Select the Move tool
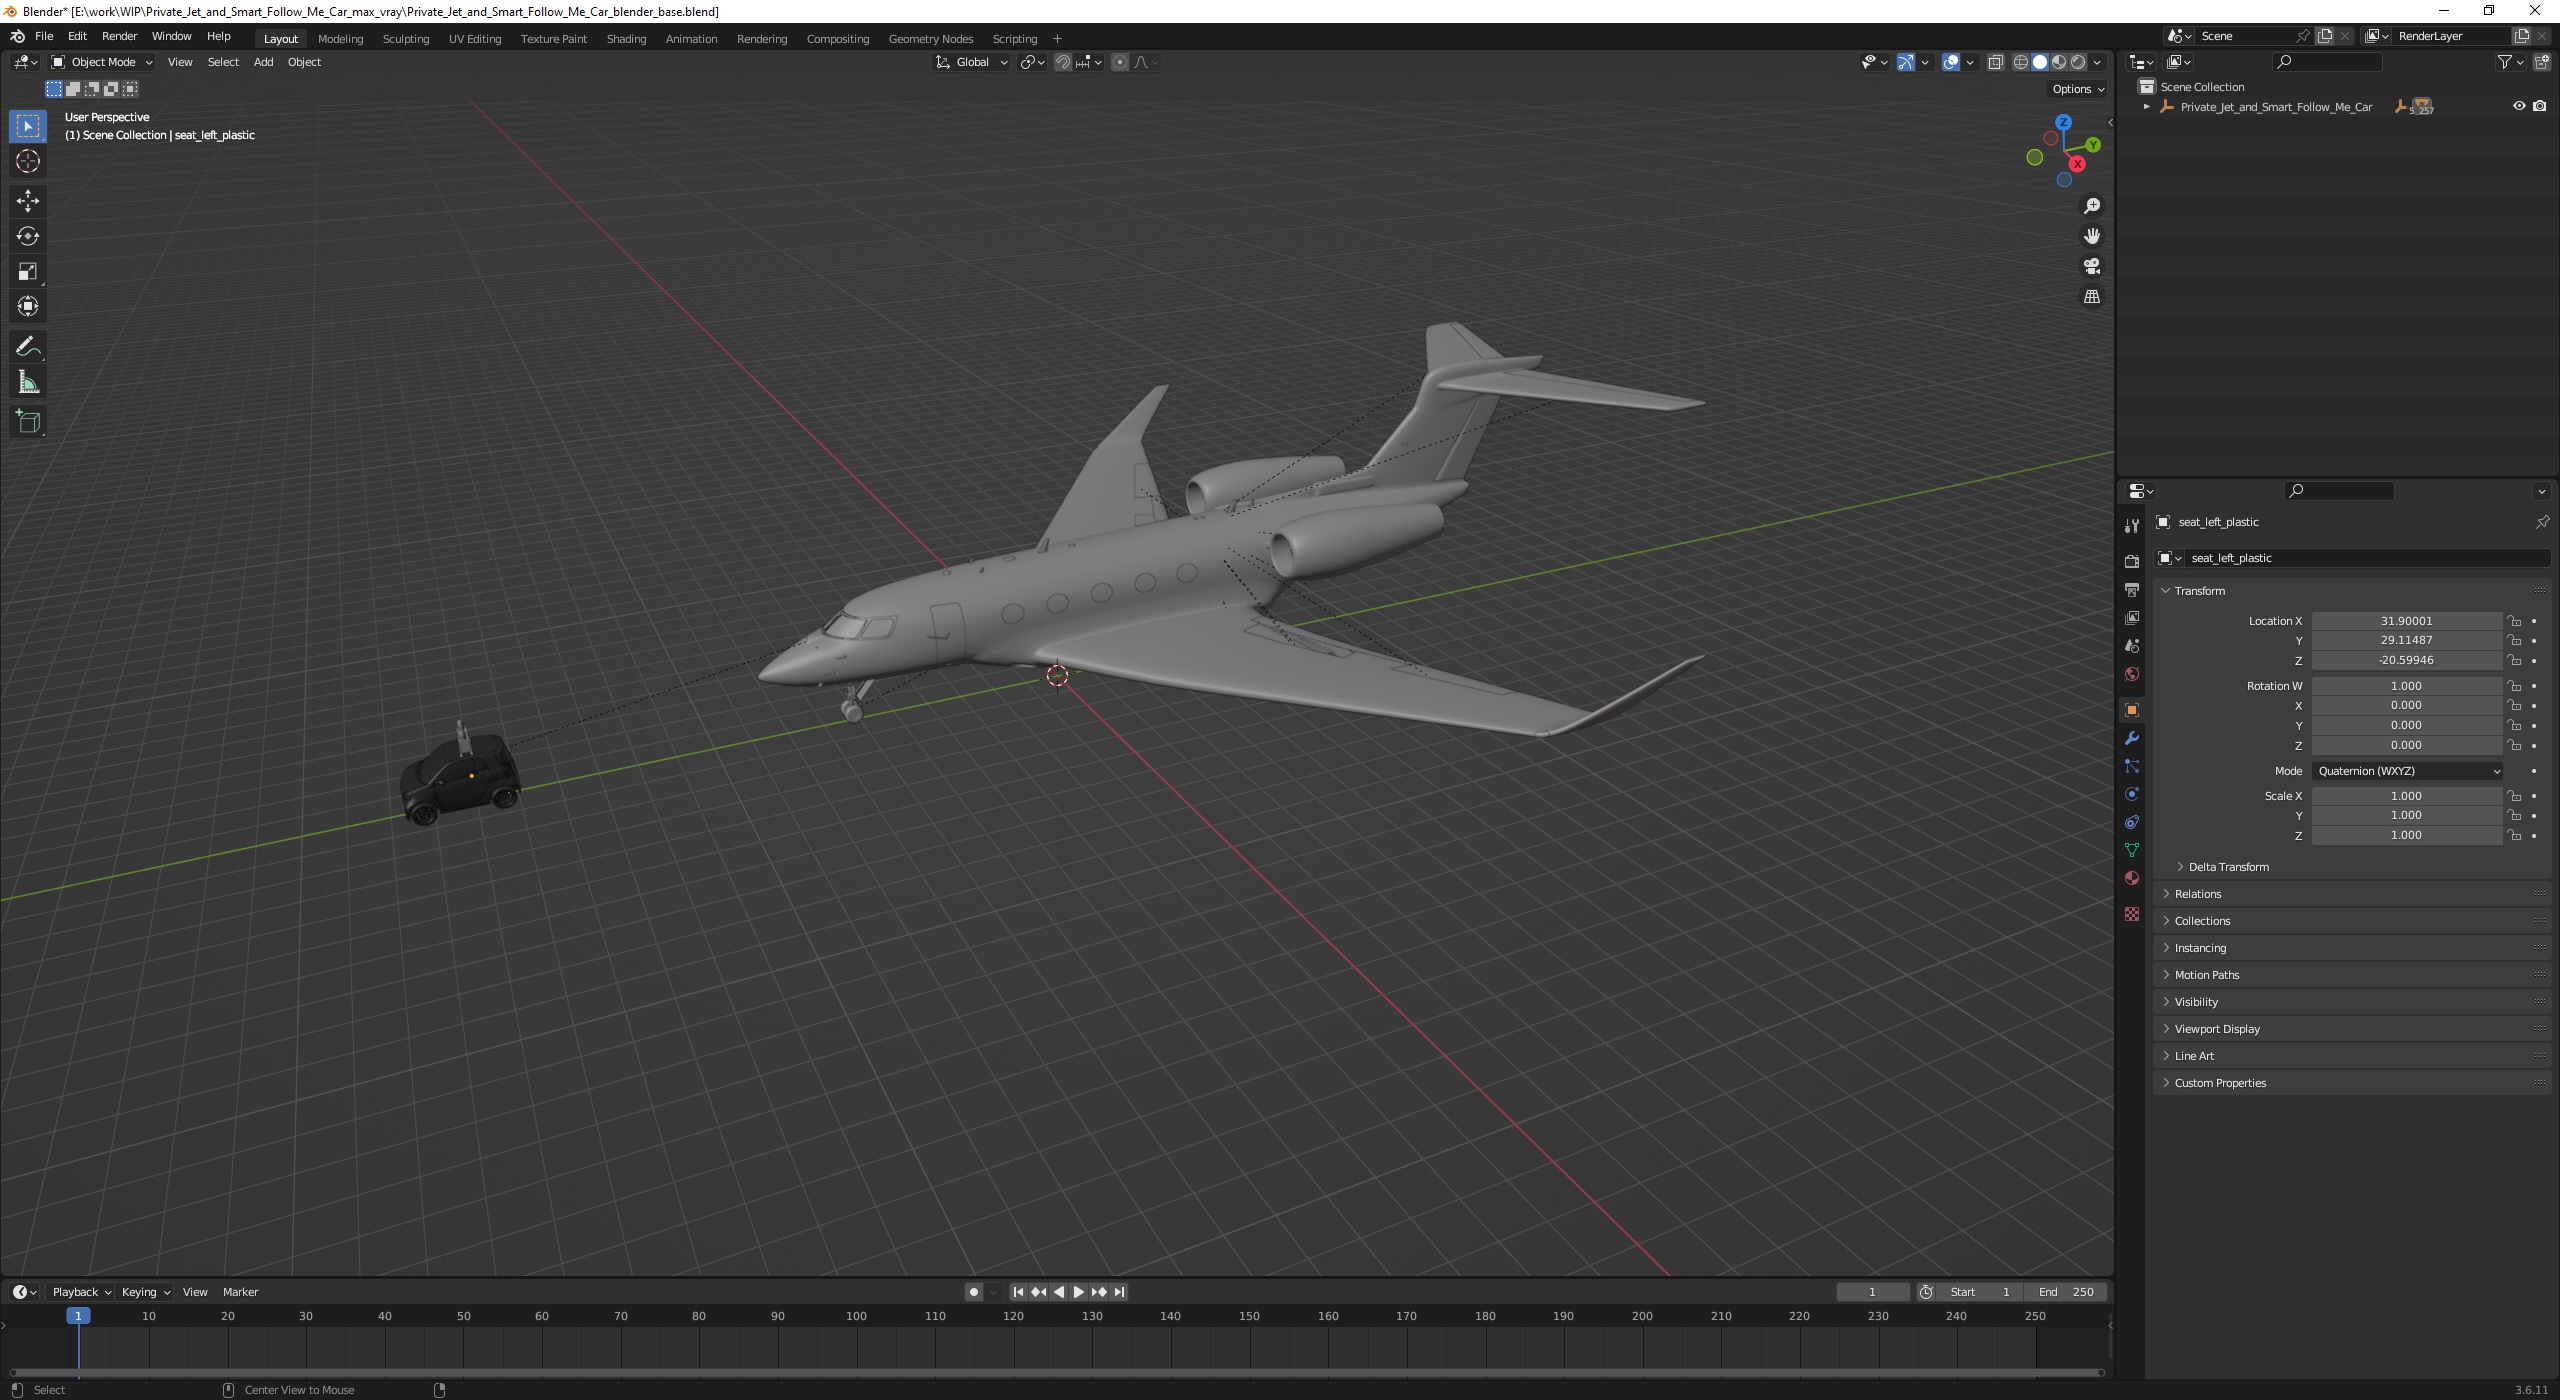2560x1400 pixels. (x=28, y=201)
